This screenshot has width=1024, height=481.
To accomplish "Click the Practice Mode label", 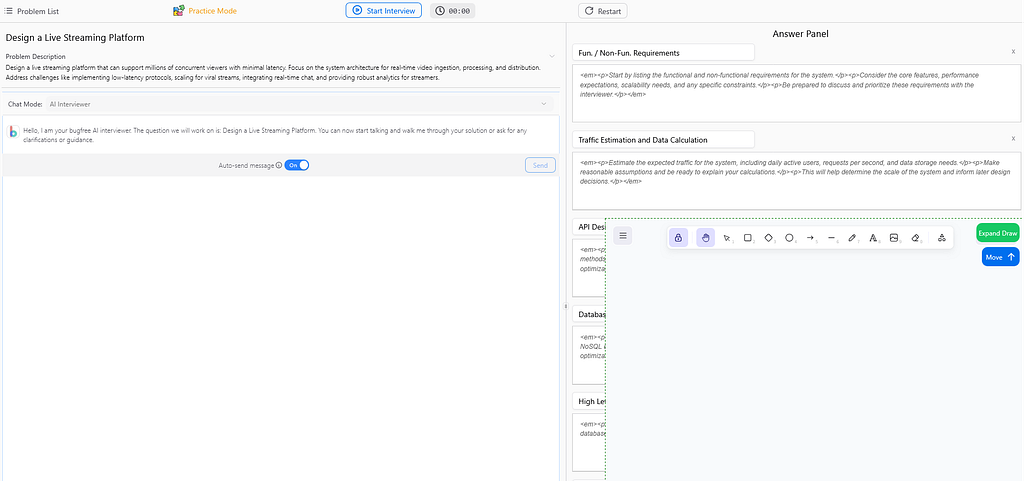I will click(213, 11).
